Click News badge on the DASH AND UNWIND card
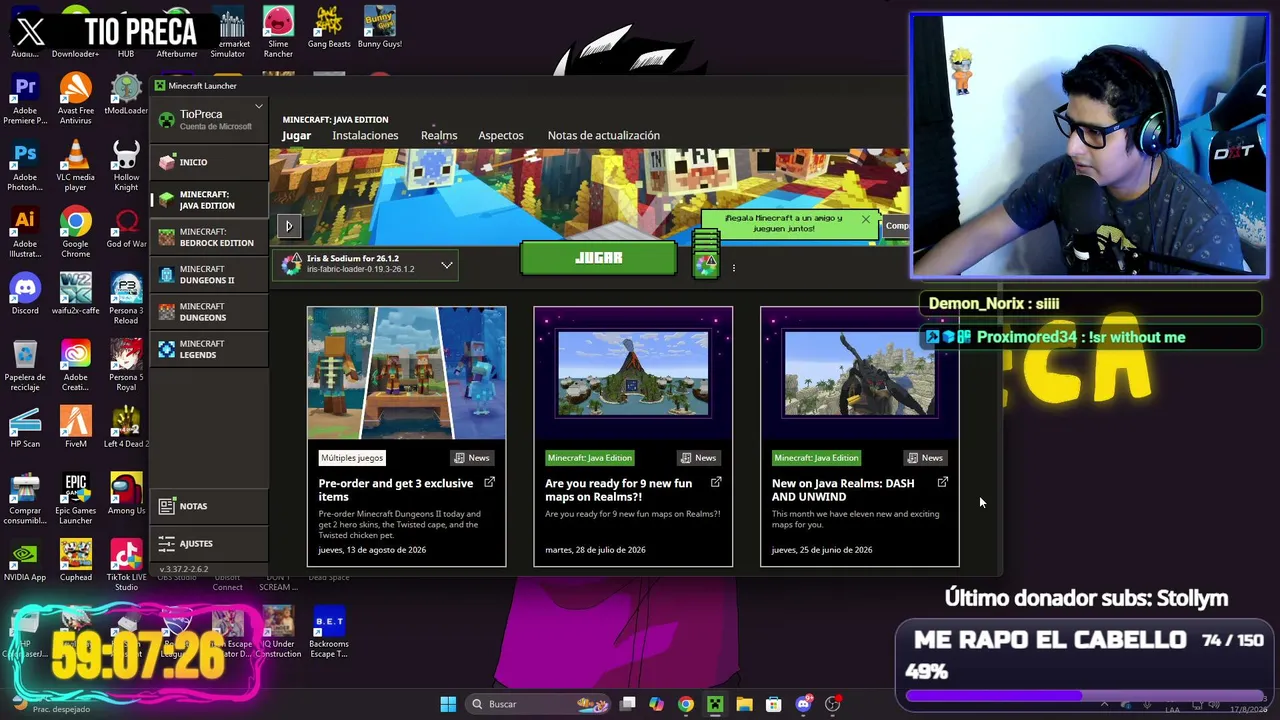This screenshot has height=720, width=1280. coord(925,458)
